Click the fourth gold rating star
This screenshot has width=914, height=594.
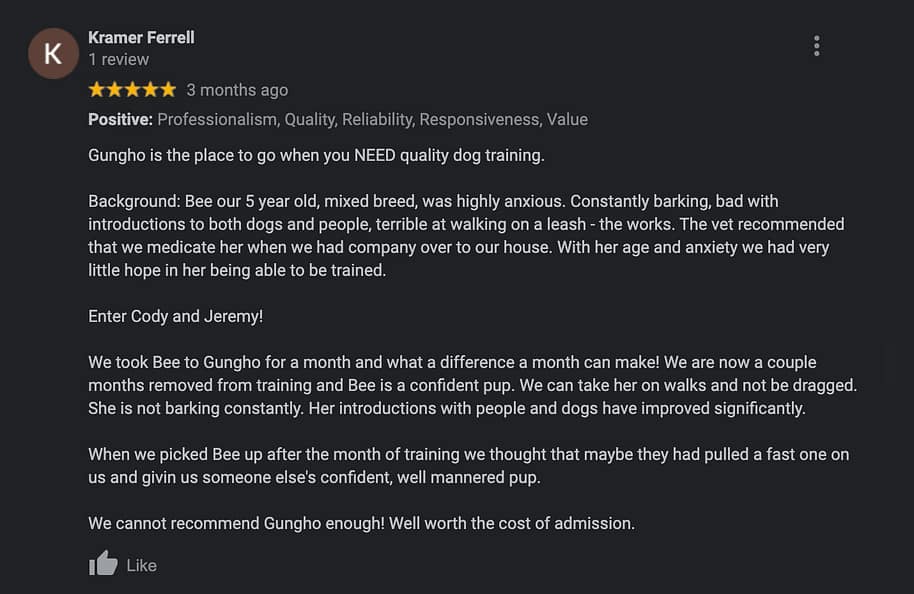[x=149, y=90]
